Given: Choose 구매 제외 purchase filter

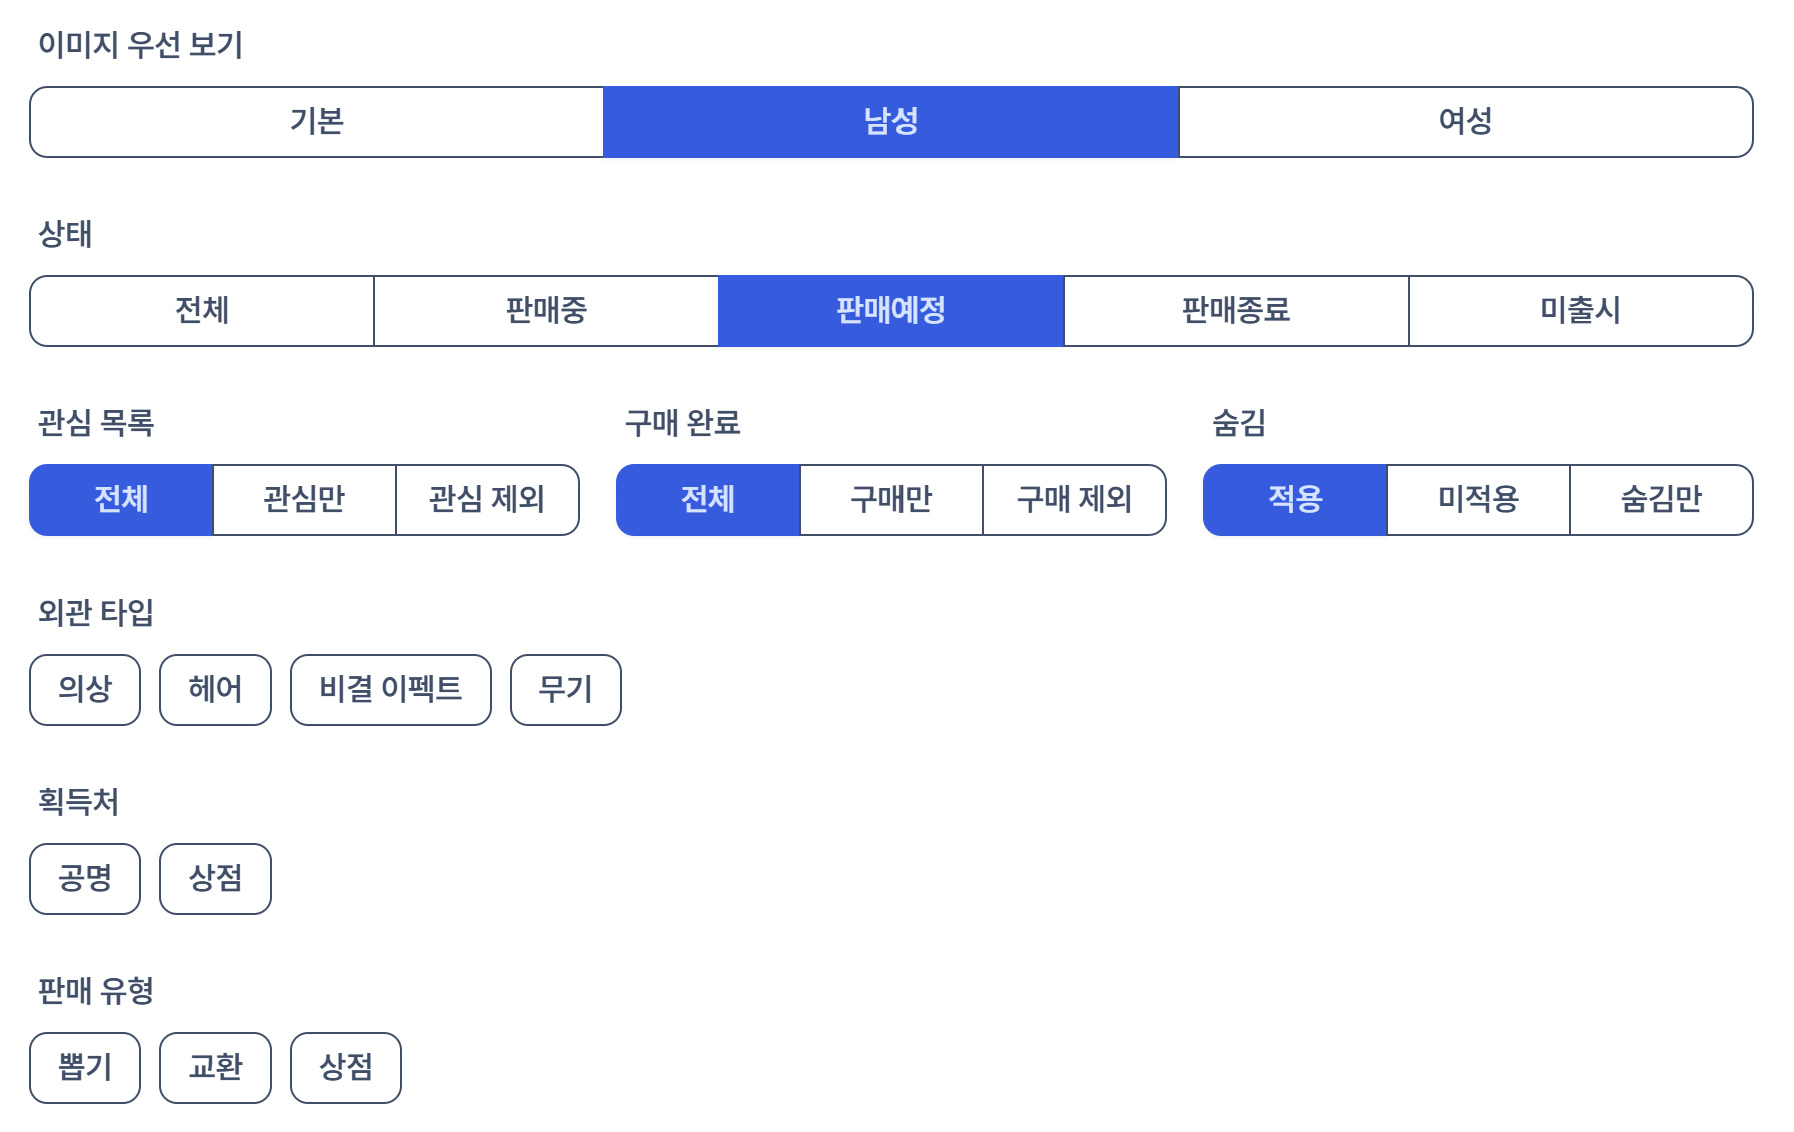Looking at the screenshot, I should [x=1074, y=500].
